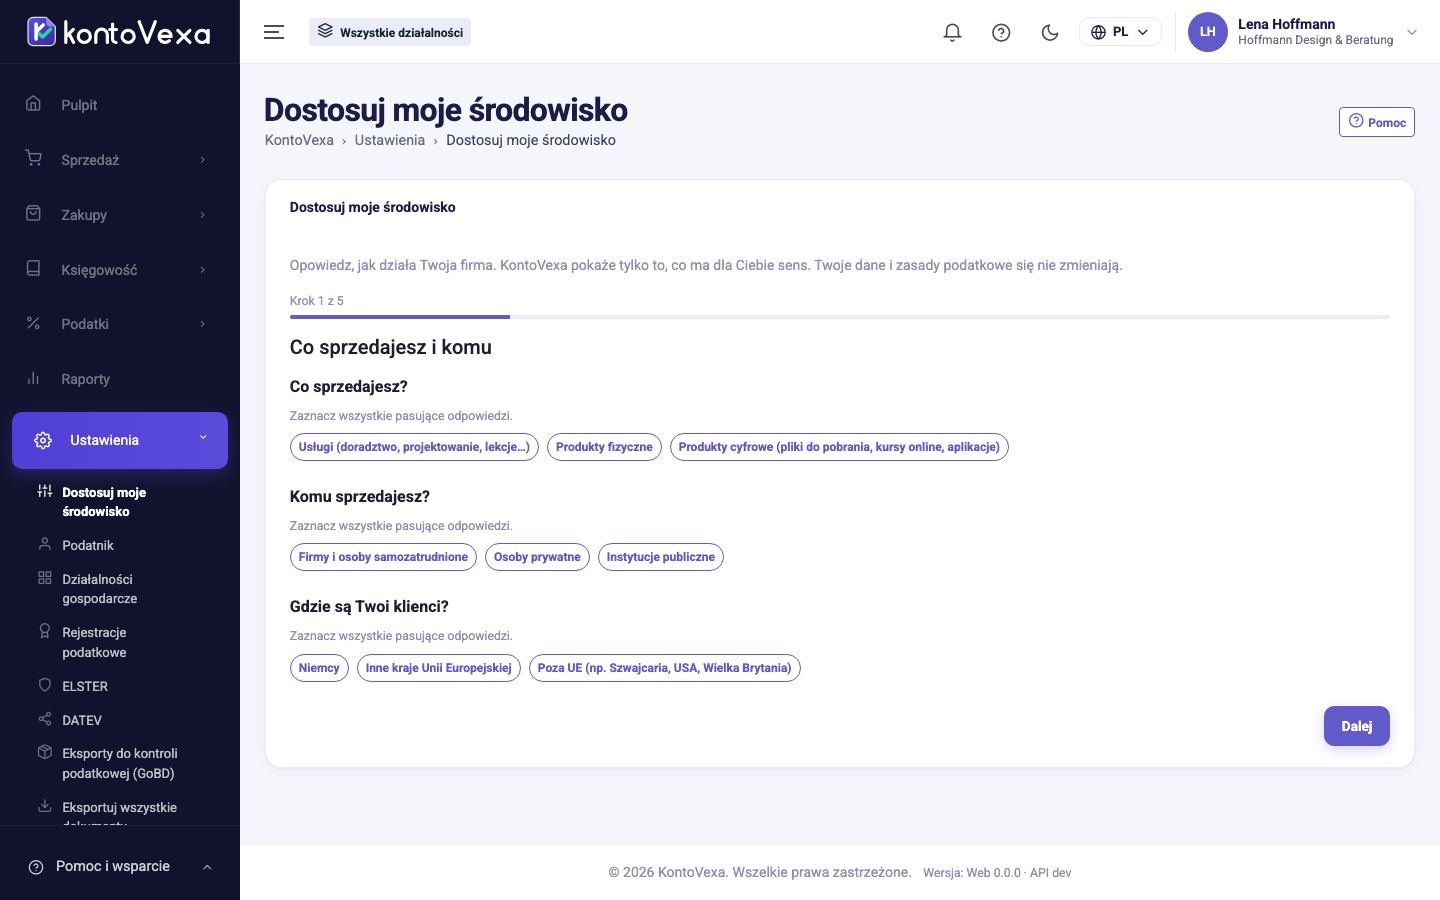Open 'Rejestracje podatkowe' in the sidebar
This screenshot has width=1440, height=900.
pyautogui.click(x=94, y=642)
